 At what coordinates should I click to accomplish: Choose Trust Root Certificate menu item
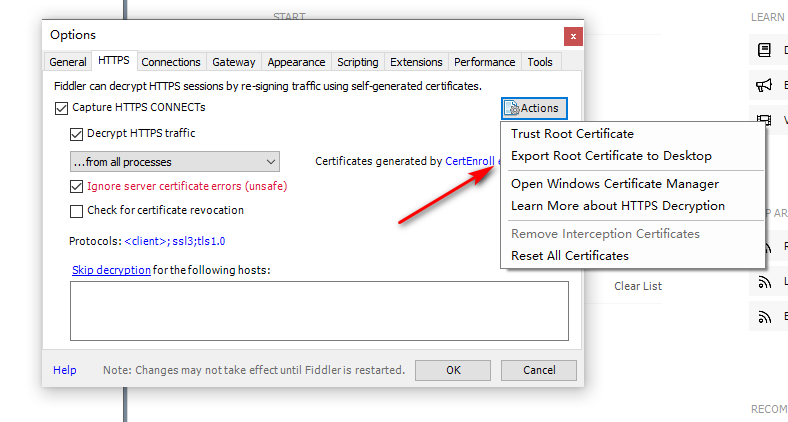click(633, 134)
